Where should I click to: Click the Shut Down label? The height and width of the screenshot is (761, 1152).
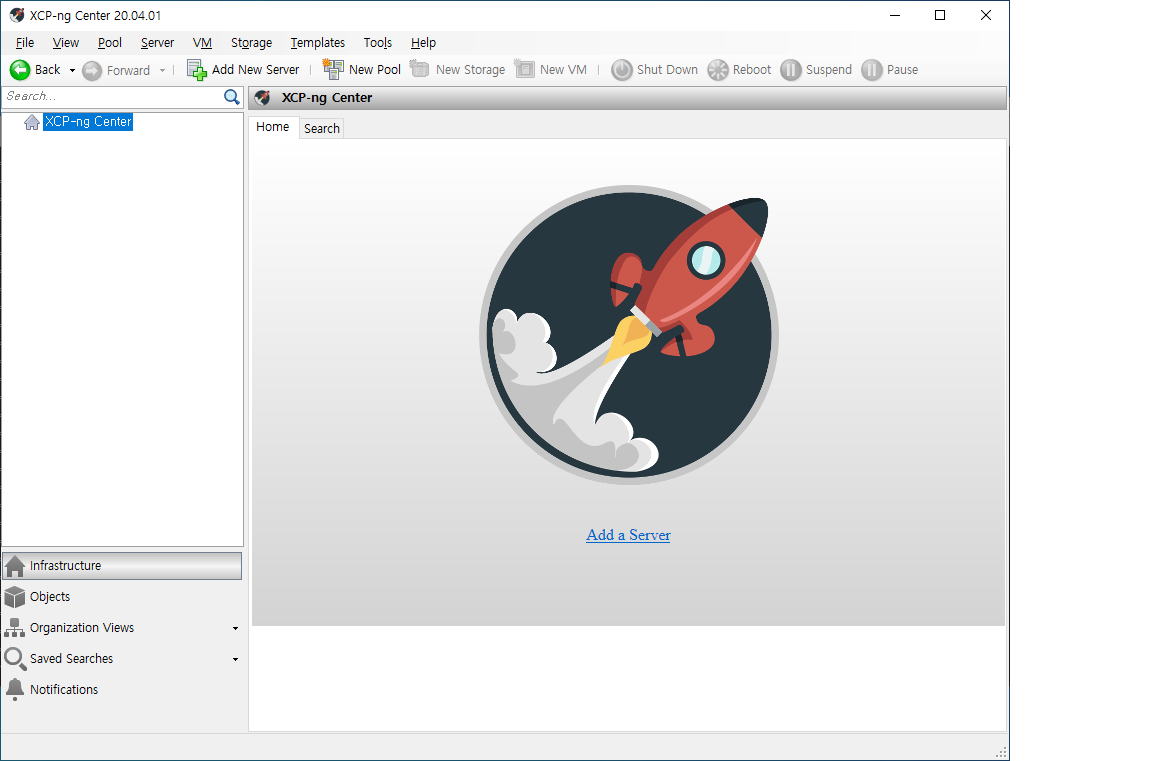click(667, 70)
